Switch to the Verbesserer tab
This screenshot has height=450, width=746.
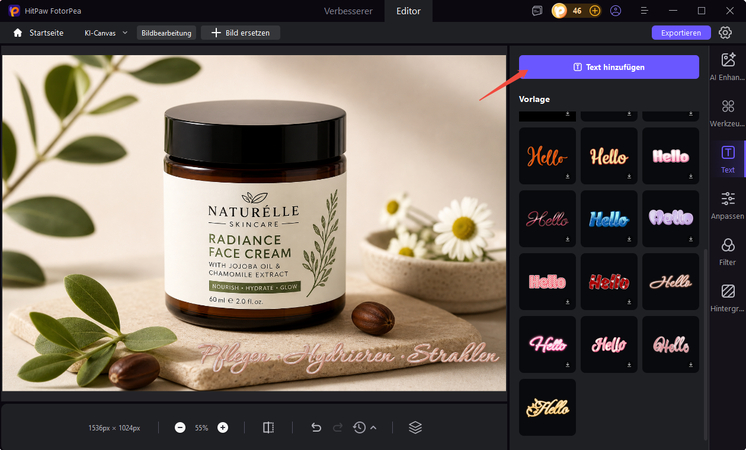[x=348, y=11]
